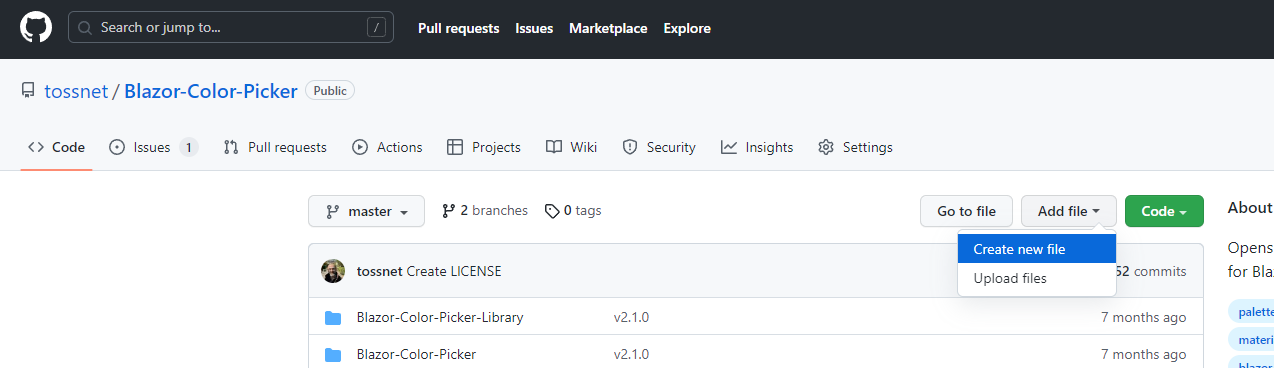This screenshot has width=1274, height=368.
Task: Open Issues in top navigation
Action: point(534,28)
